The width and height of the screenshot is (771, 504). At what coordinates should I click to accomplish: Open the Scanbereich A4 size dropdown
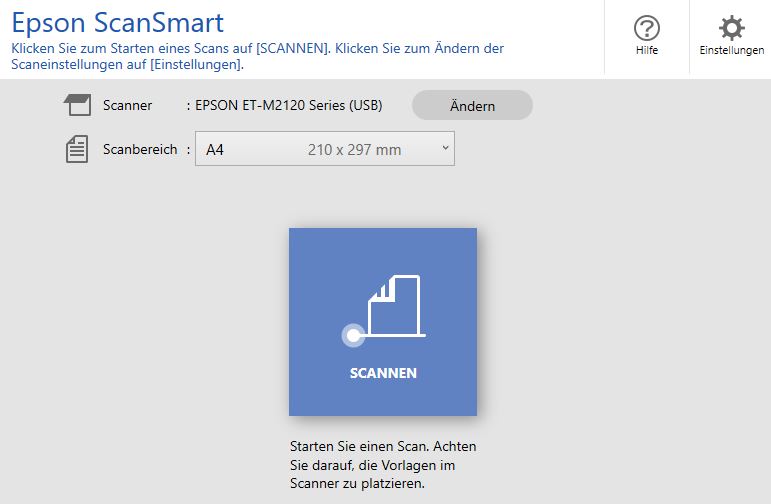tap(325, 148)
